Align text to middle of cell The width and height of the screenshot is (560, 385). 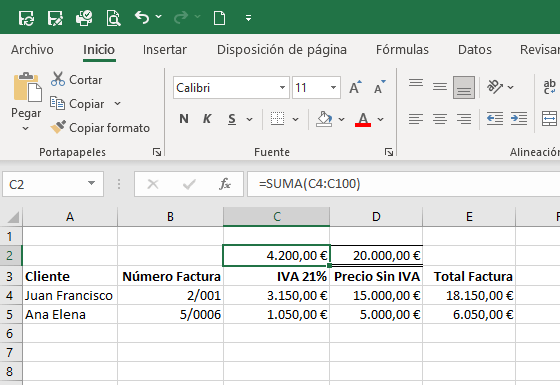pyautogui.click(x=440, y=86)
